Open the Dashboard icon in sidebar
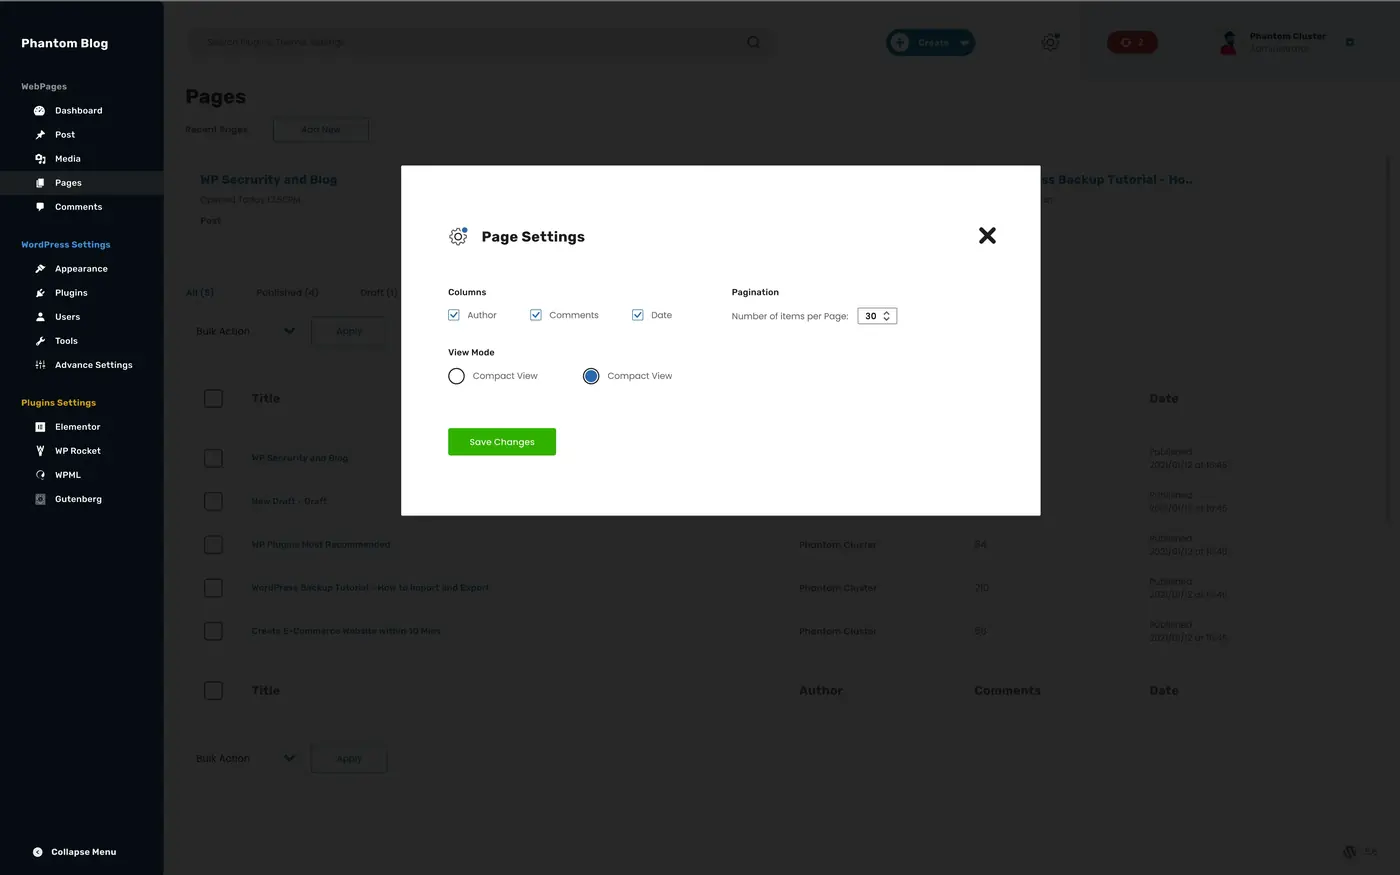This screenshot has height=875, width=1400. (x=40, y=111)
